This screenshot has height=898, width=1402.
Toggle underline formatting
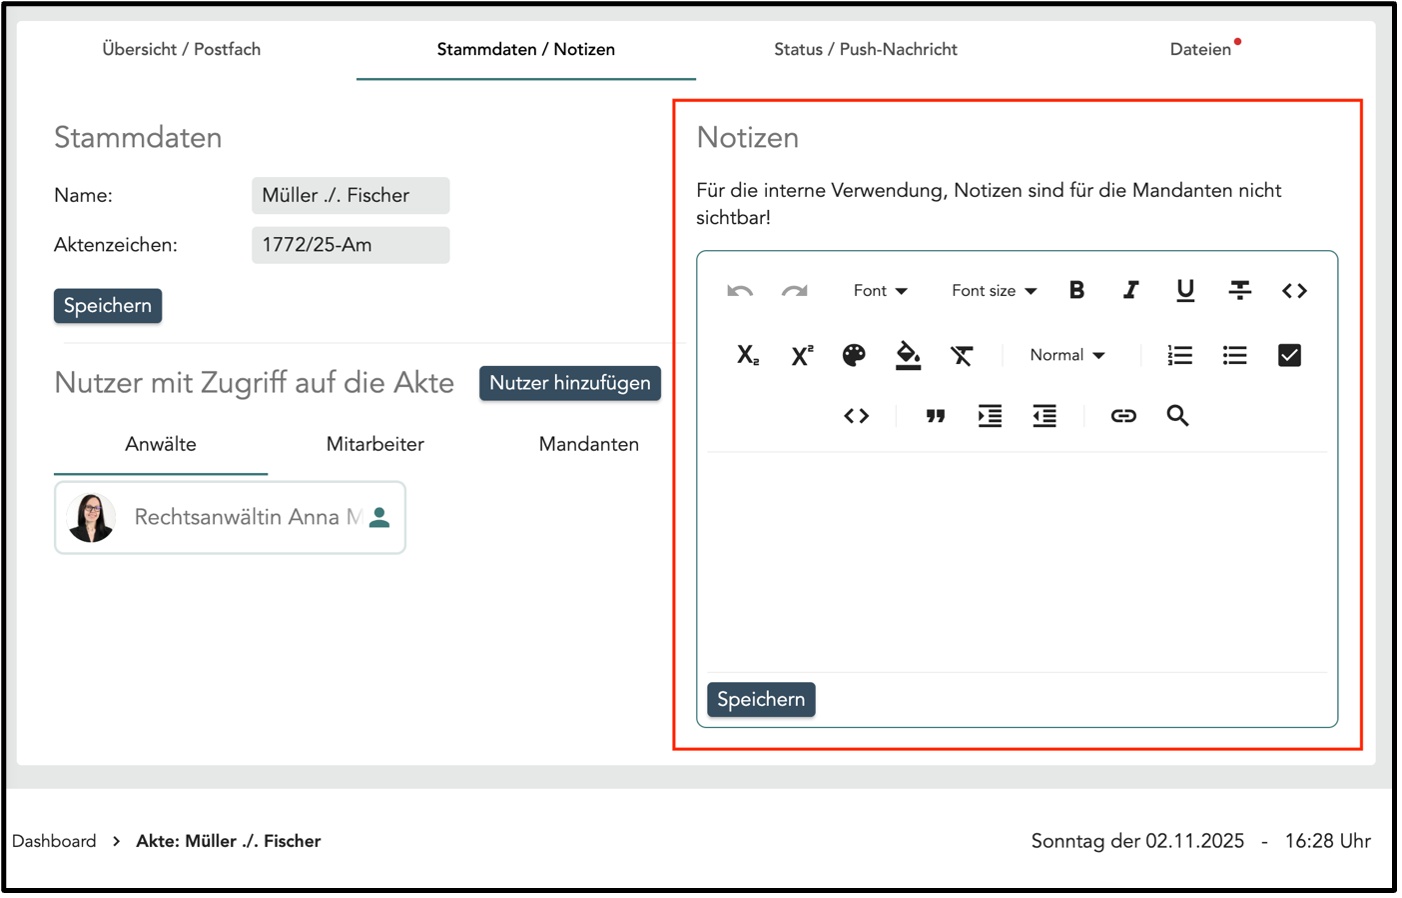coord(1185,290)
